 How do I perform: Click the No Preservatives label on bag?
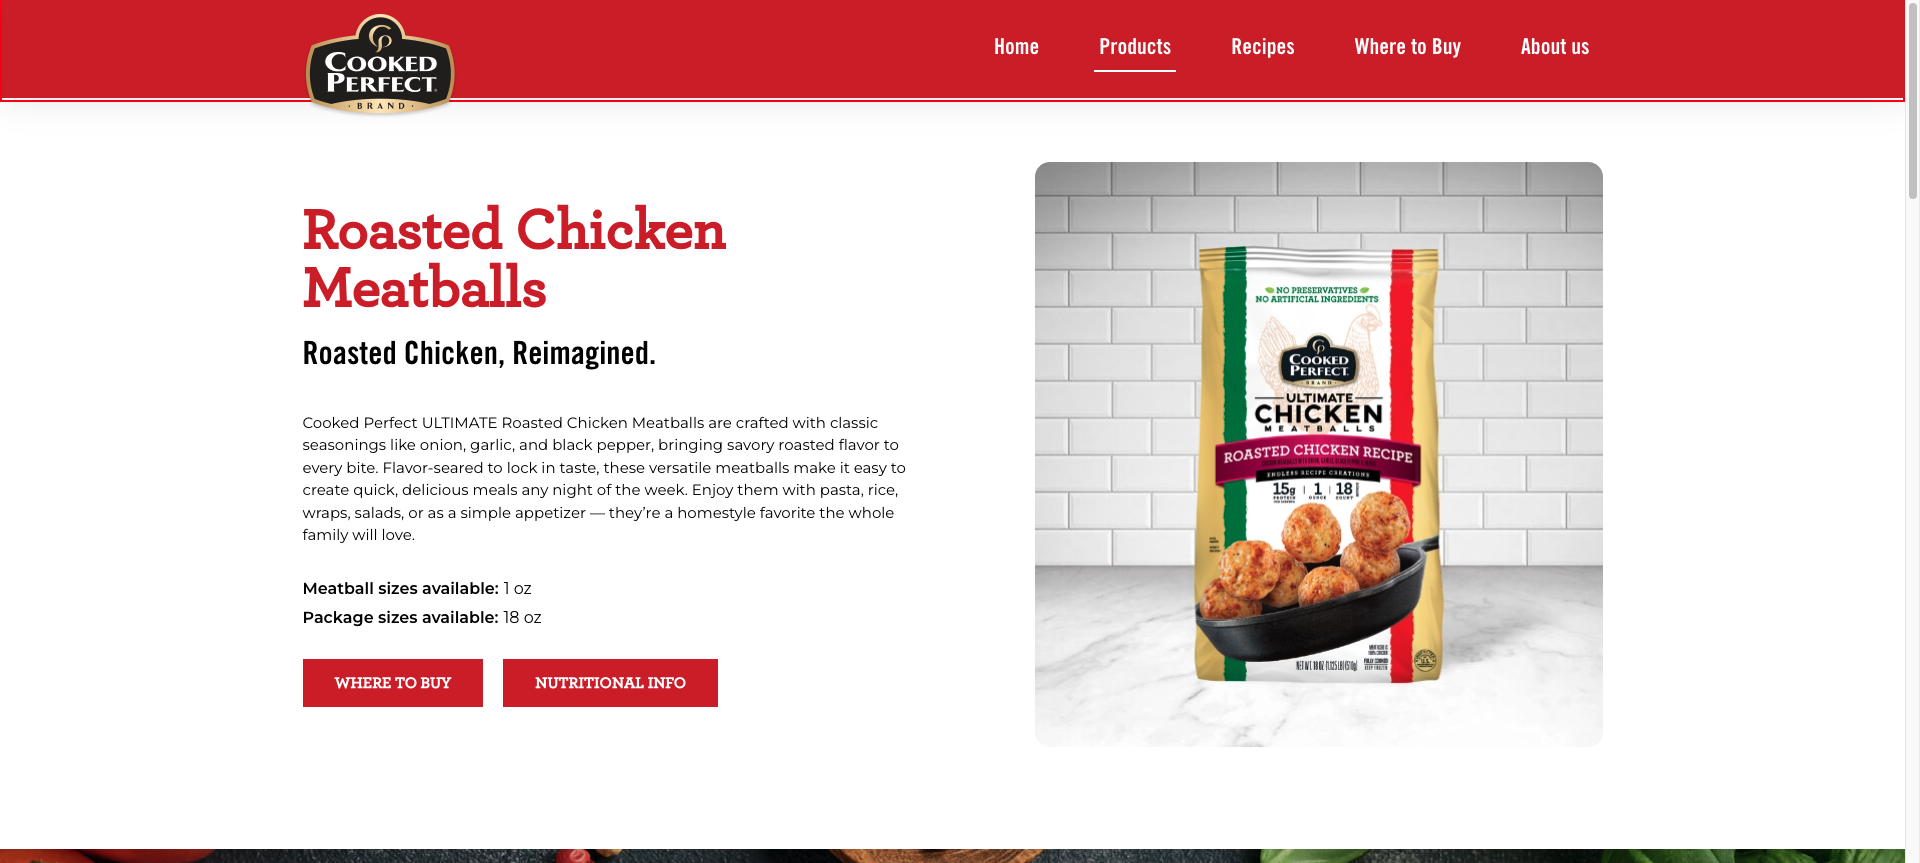(1317, 294)
